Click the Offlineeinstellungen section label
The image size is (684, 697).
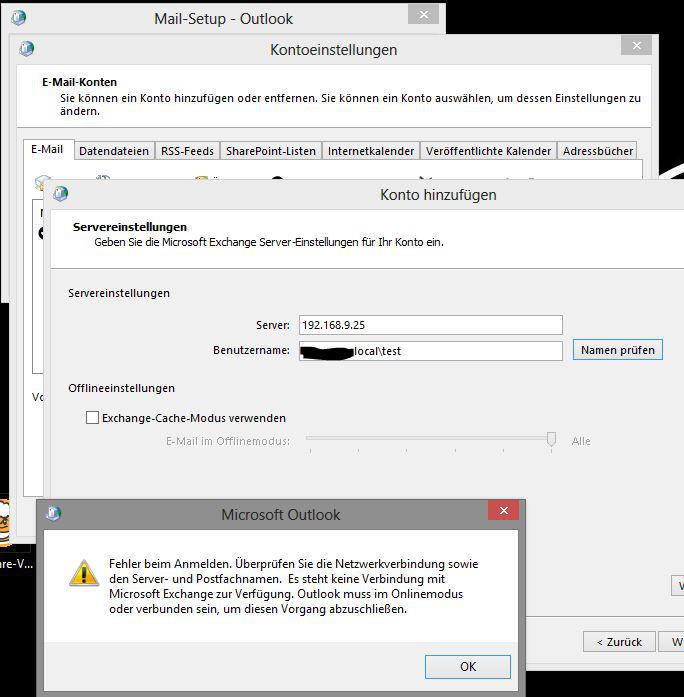pyautogui.click(x=121, y=388)
